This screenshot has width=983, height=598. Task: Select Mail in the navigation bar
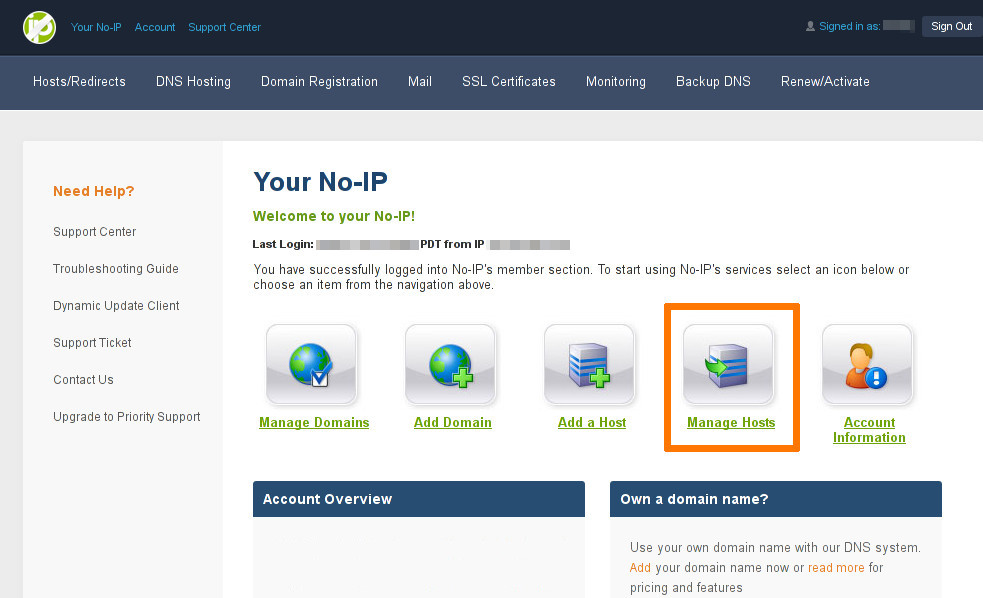click(x=419, y=81)
